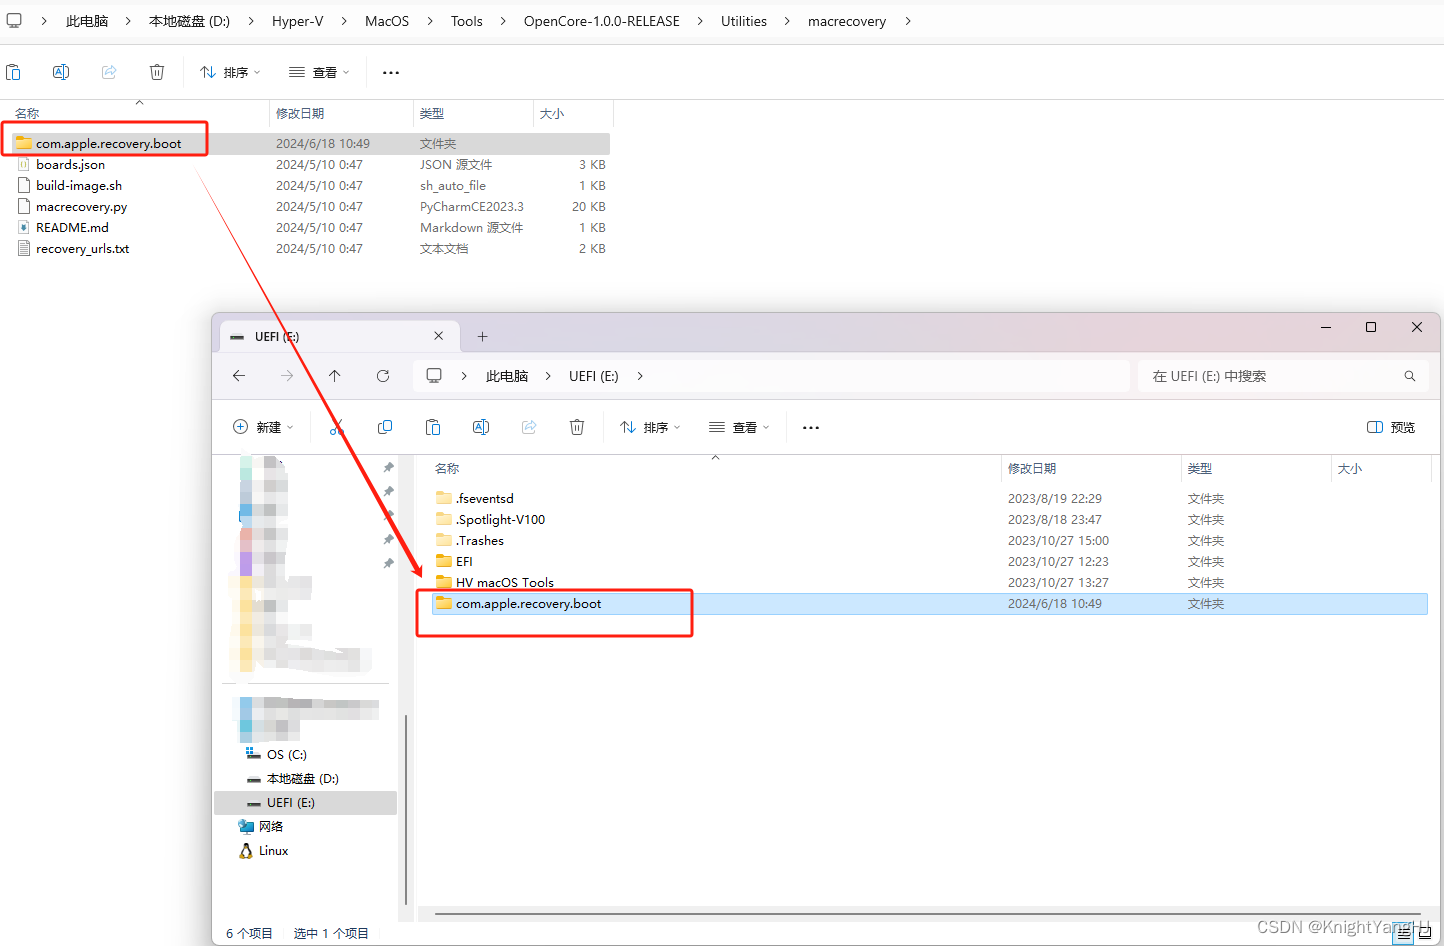1444x946 pixels.
Task: Click the Up navigation arrow
Action: tap(335, 375)
